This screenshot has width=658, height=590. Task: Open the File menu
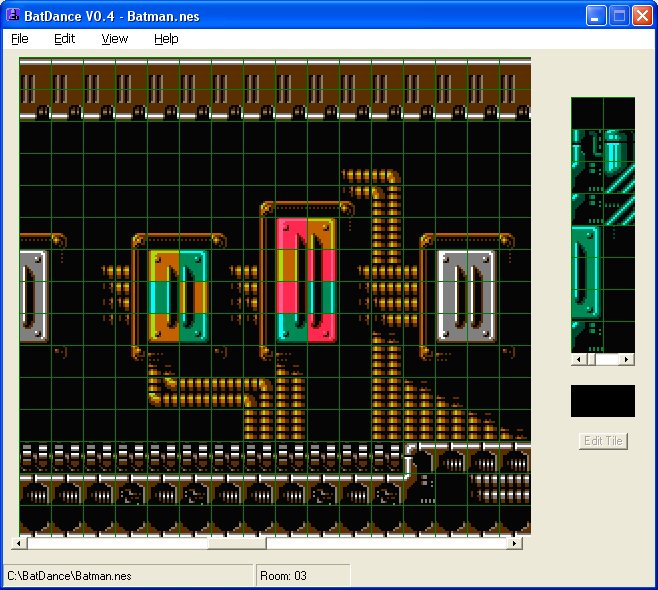[x=20, y=39]
